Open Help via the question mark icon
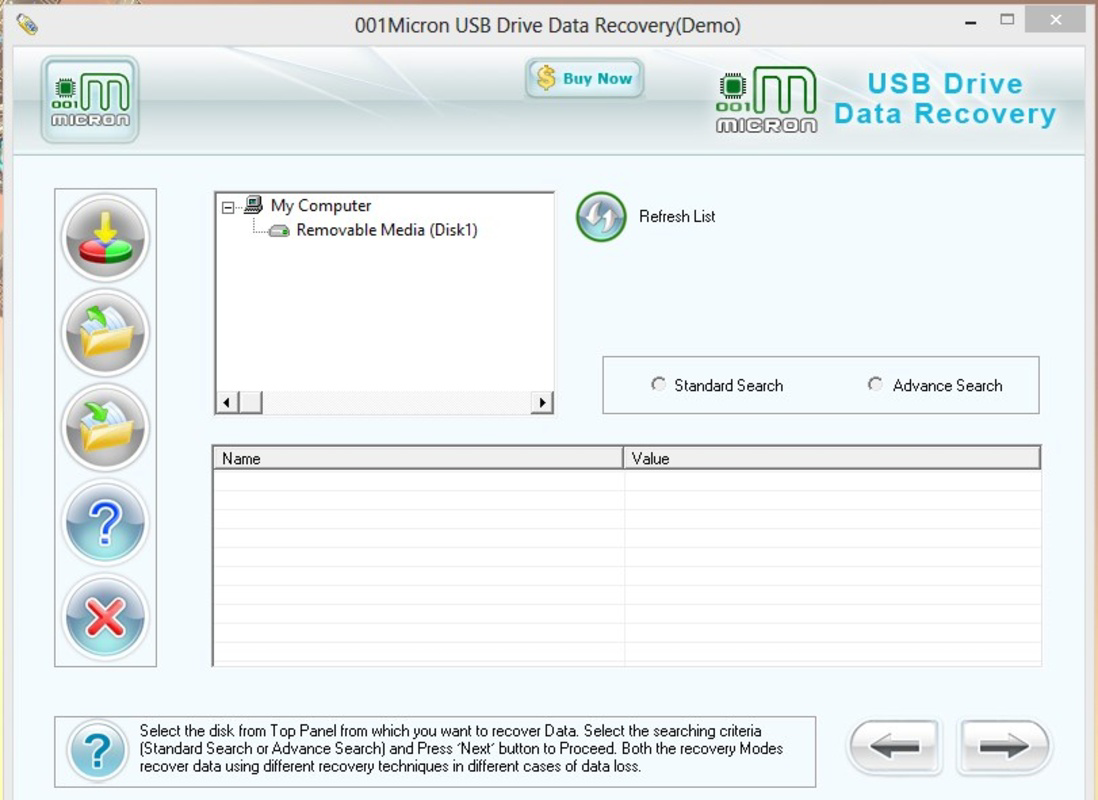 pyautogui.click(x=105, y=522)
